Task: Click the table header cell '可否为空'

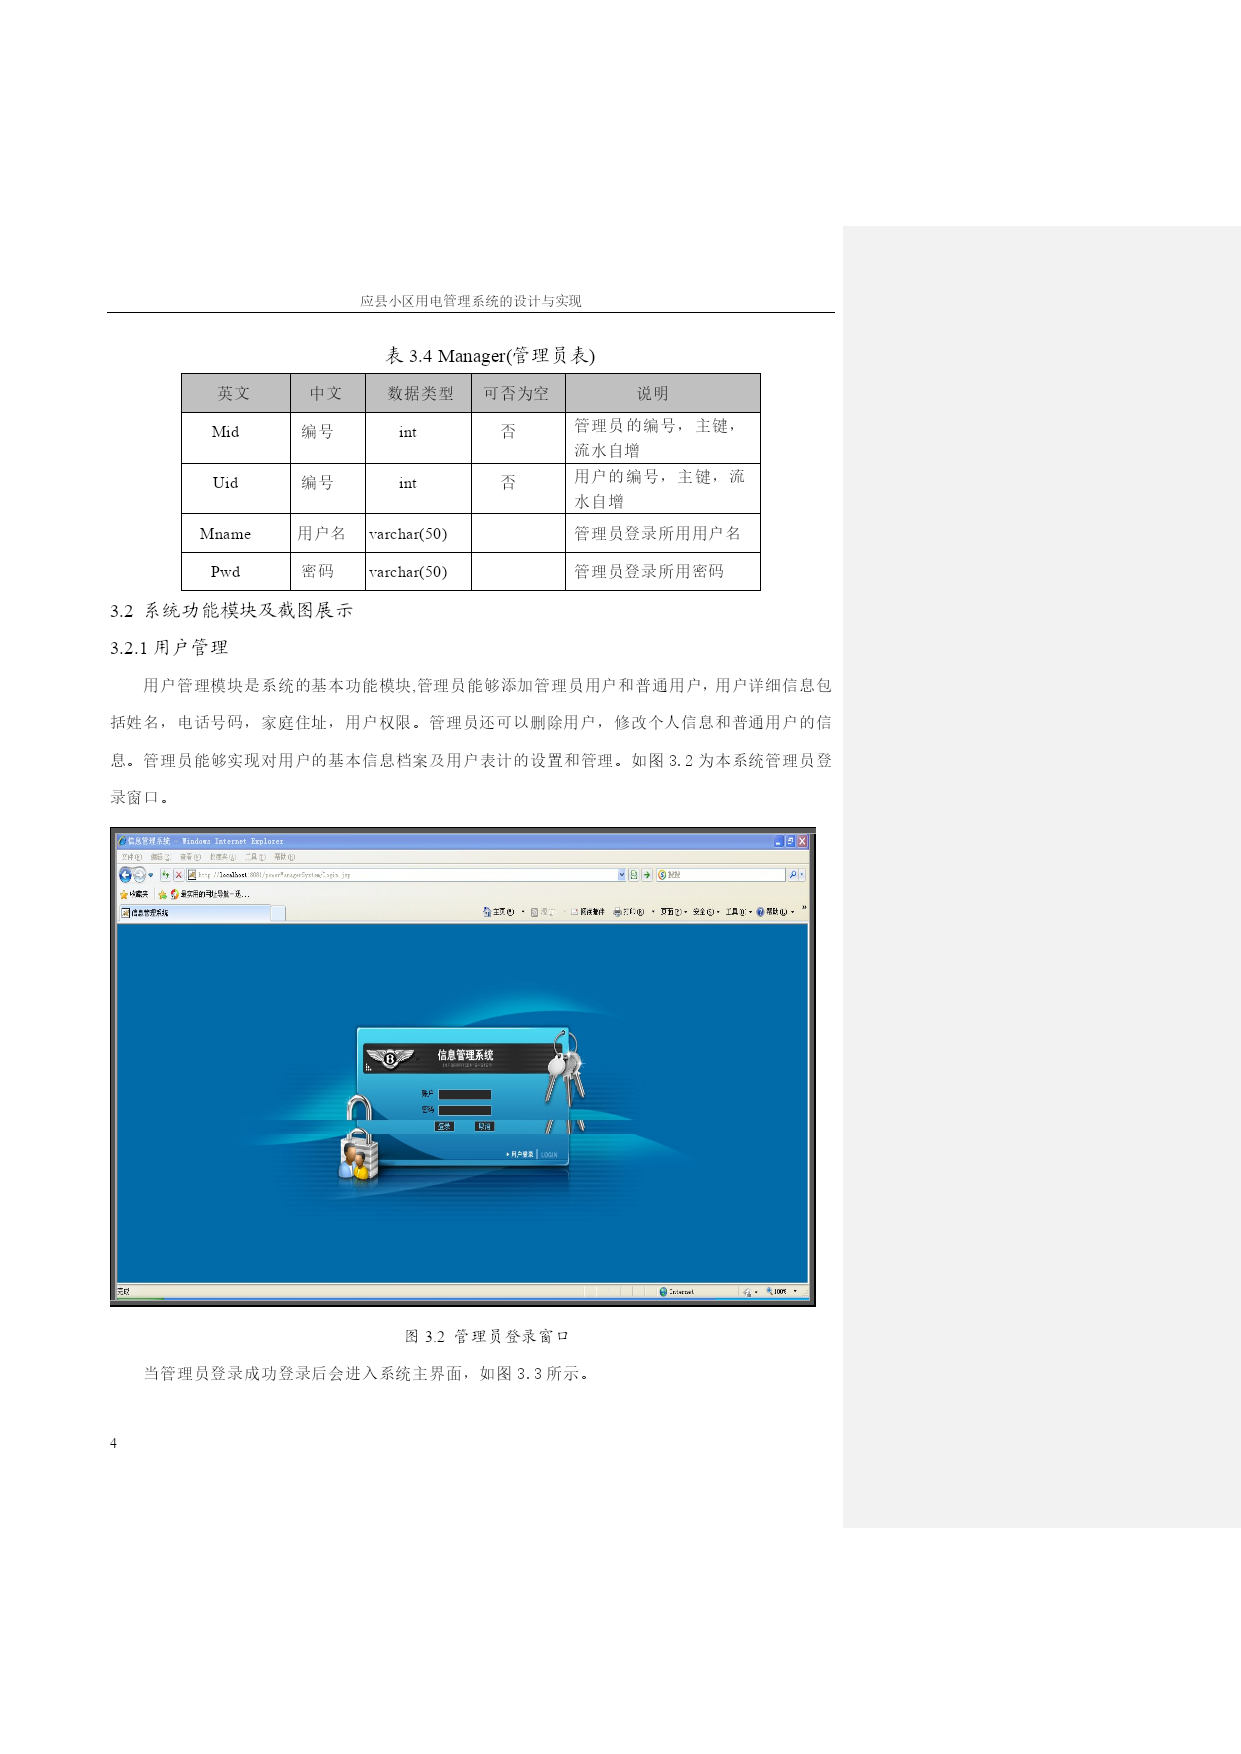Action: [516, 394]
